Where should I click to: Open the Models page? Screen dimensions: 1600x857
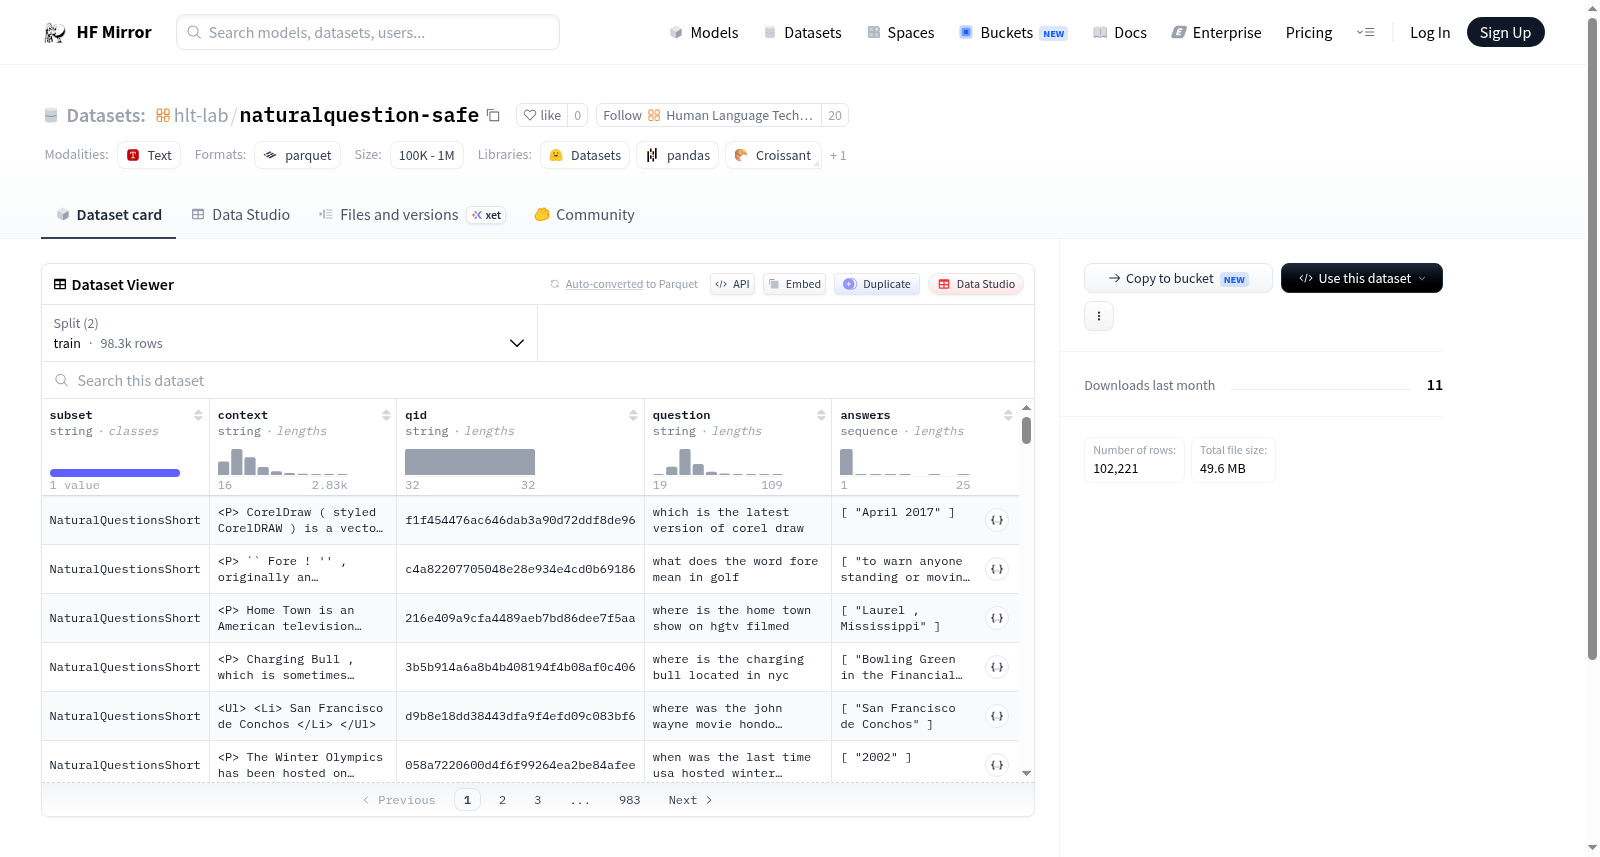pyautogui.click(x=704, y=32)
